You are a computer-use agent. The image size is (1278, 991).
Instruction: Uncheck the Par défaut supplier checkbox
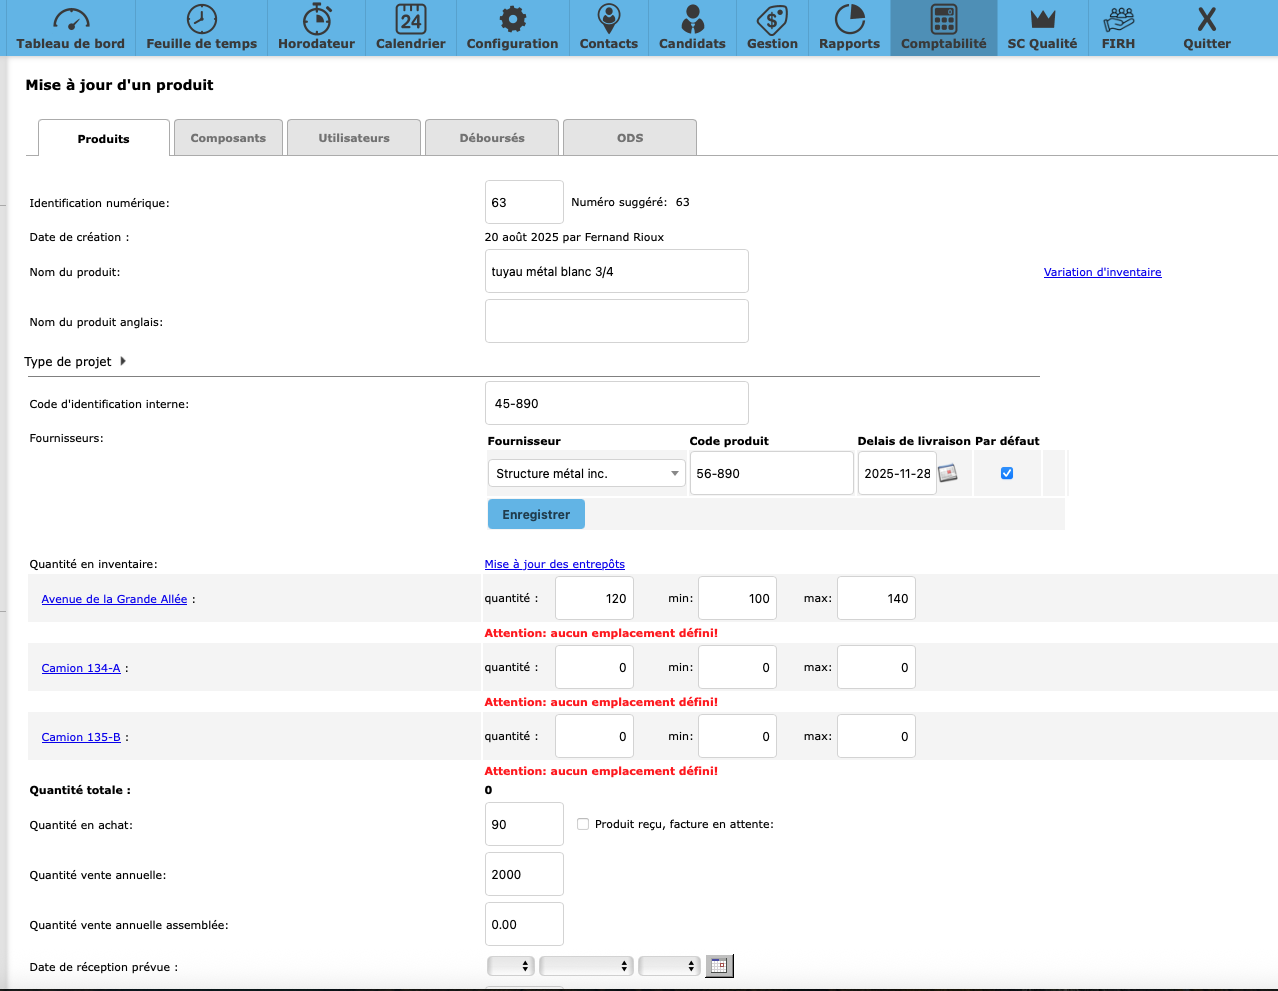(1007, 473)
